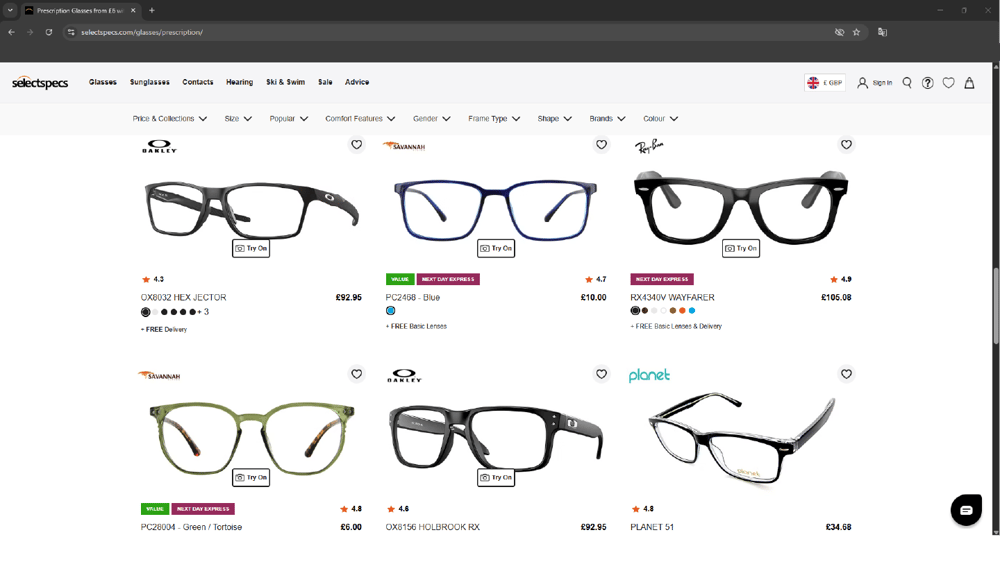Open the site search magnifier icon
1000x562 pixels.
pyautogui.click(x=907, y=83)
